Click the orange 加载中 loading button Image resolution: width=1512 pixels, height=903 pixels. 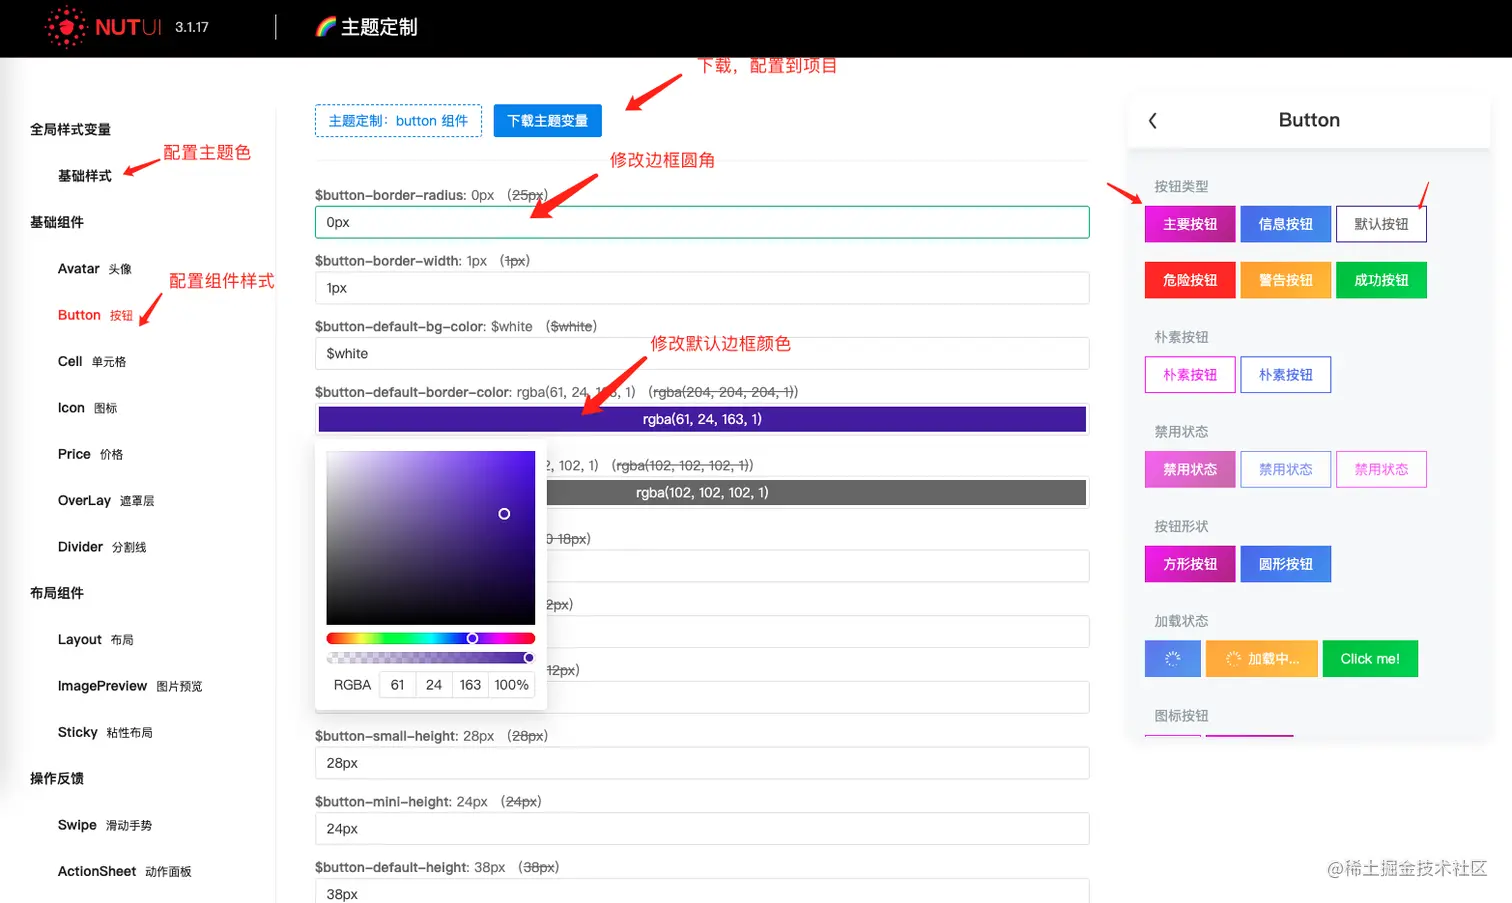tap(1261, 658)
